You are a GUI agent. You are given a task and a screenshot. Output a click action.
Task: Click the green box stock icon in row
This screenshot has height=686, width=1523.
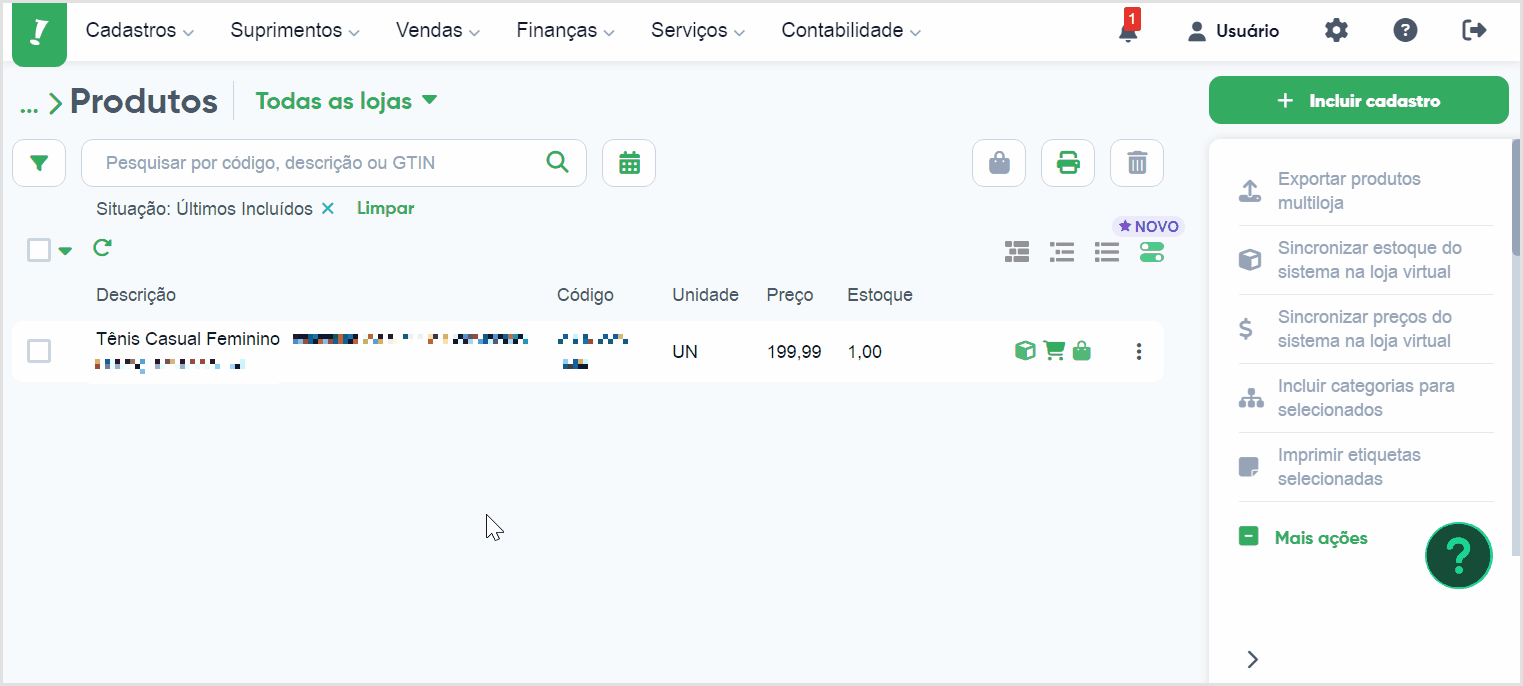[1025, 351]
